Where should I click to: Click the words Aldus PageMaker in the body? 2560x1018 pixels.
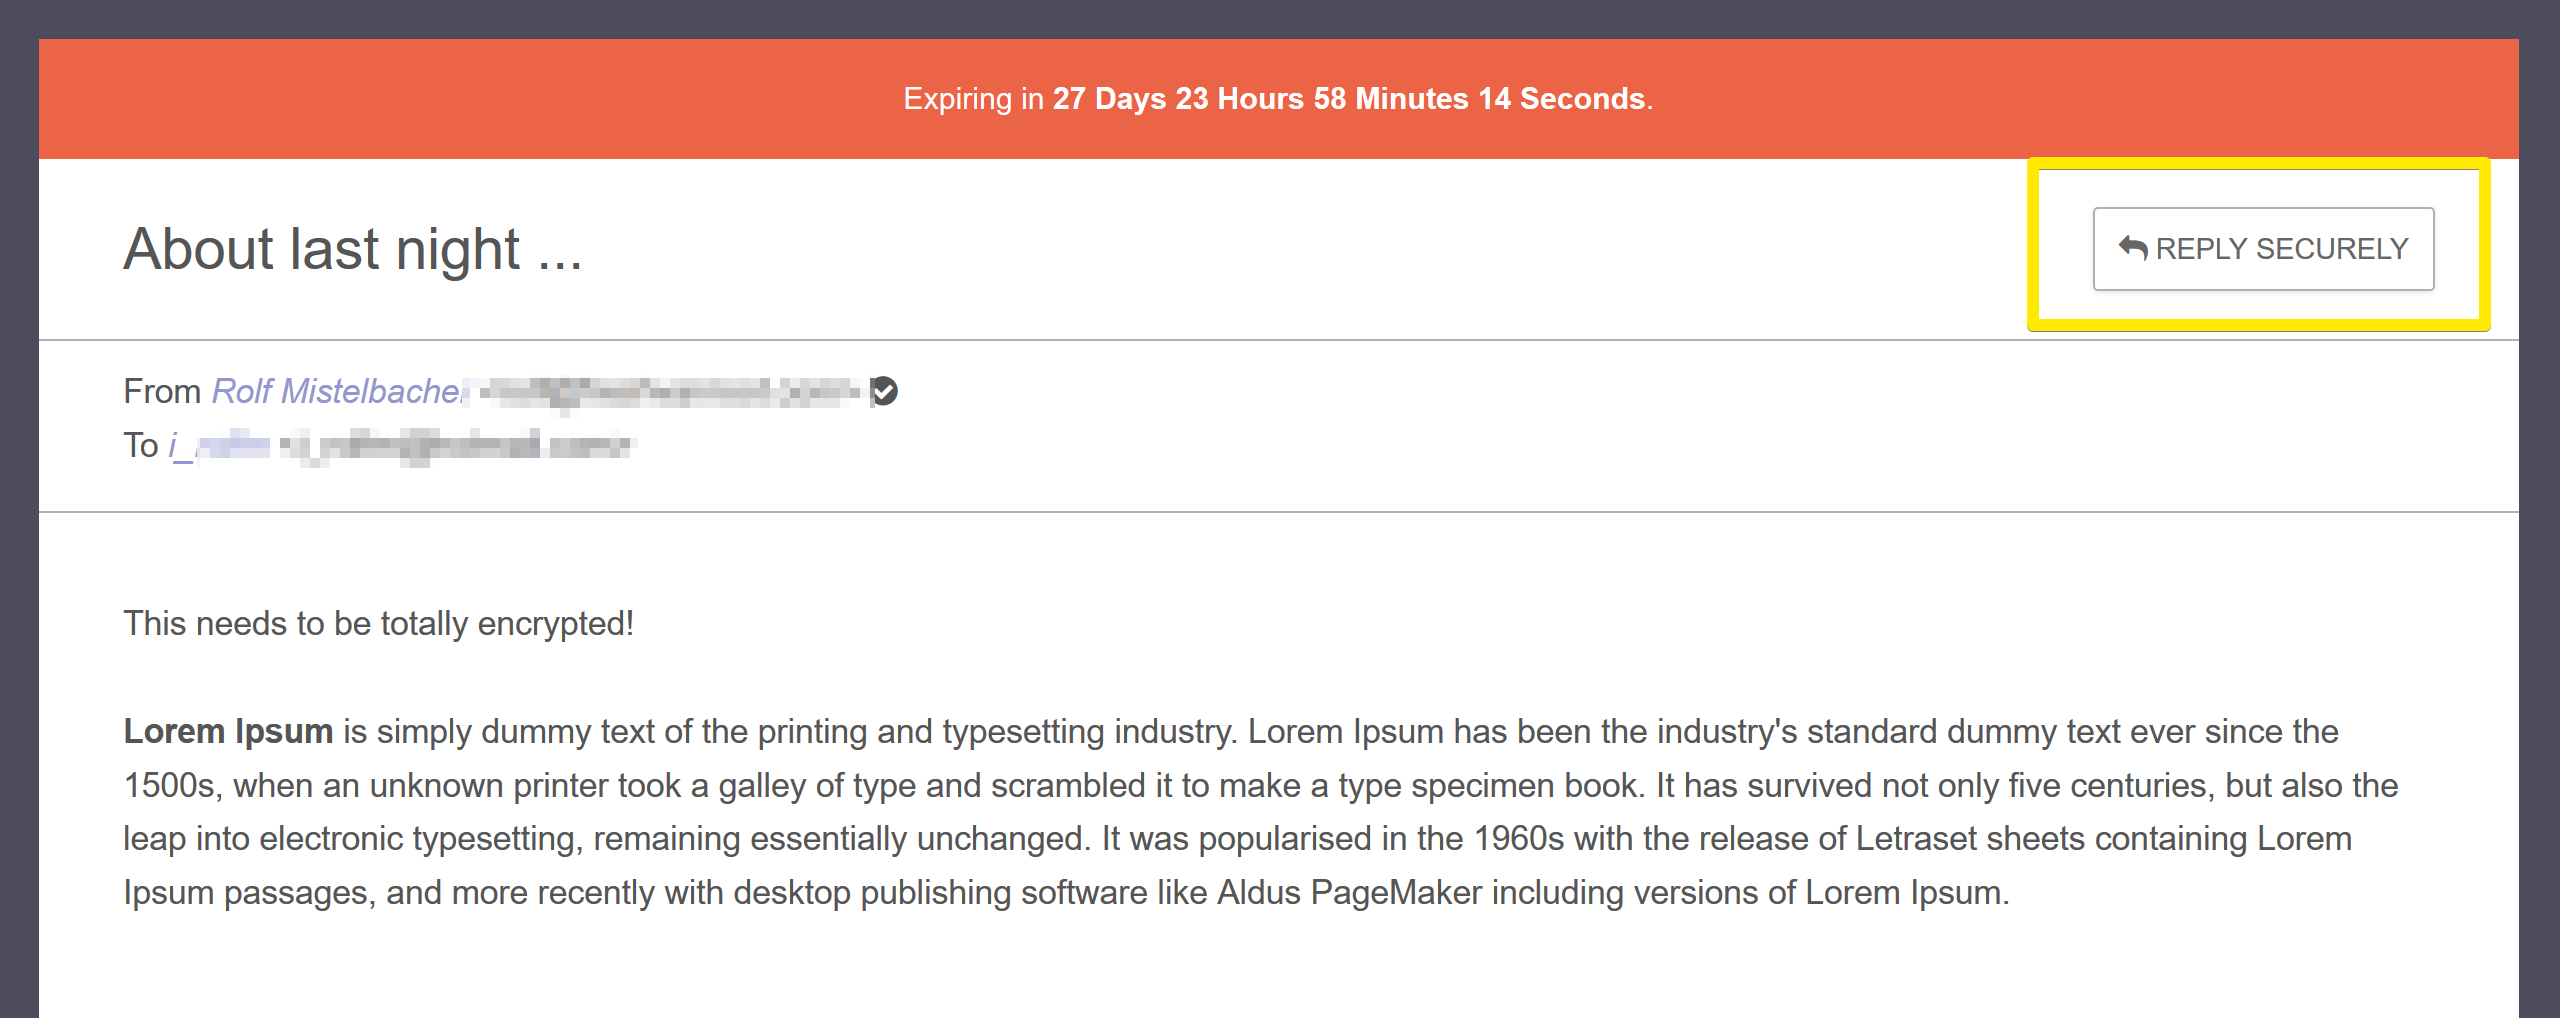coord(1349,892)
